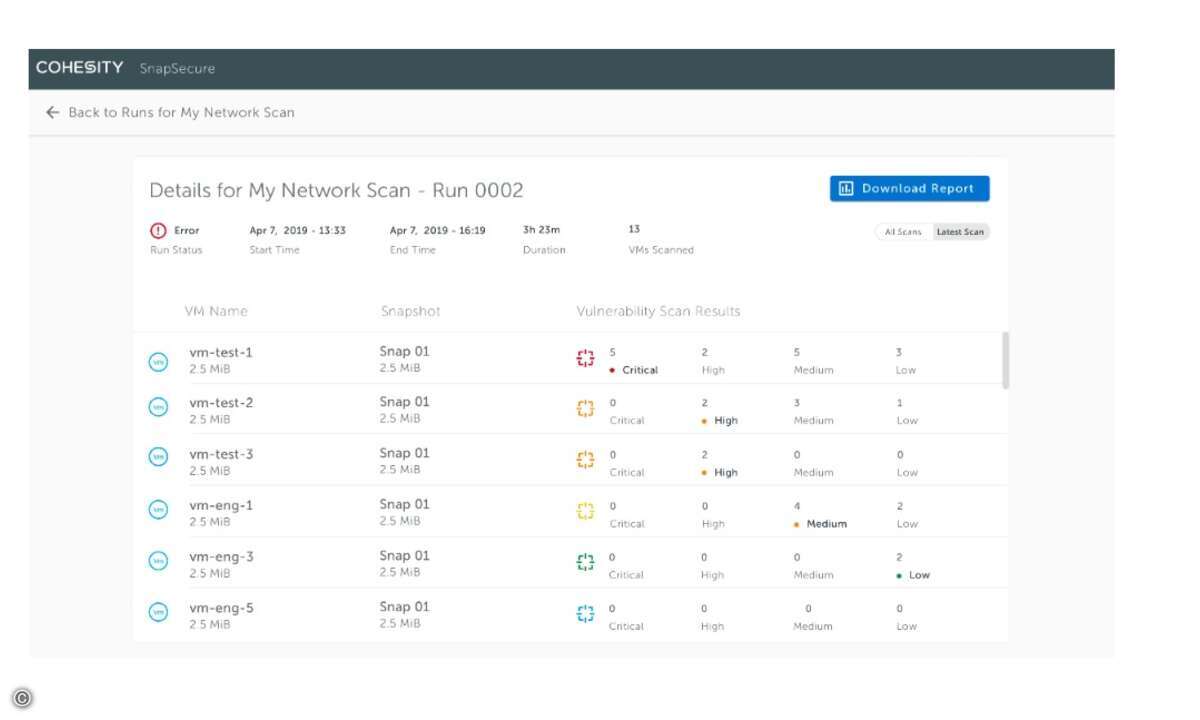Click the report chart icon in Download Report
The image size is (1200, 720).
click(846, 188)
